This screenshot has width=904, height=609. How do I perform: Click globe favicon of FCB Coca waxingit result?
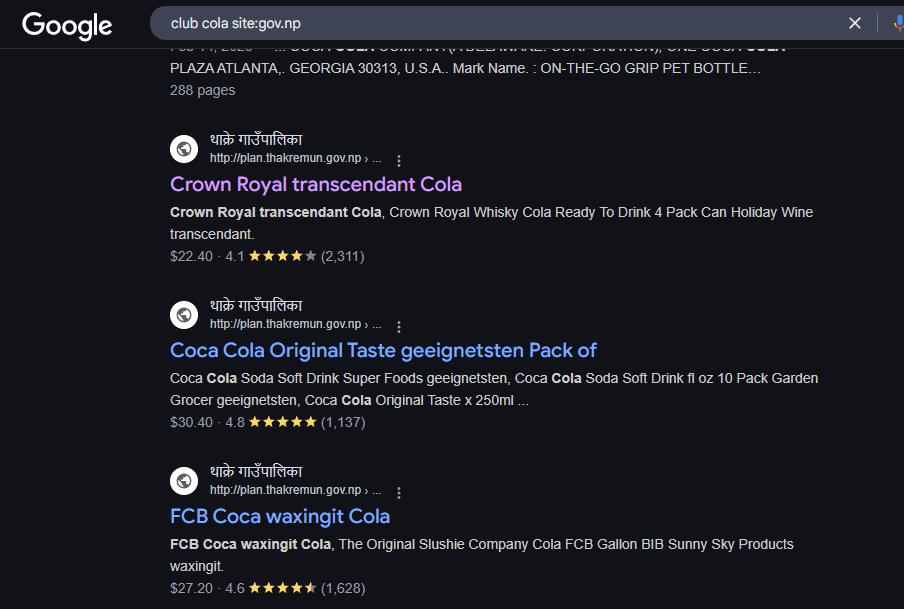point(184,481)
